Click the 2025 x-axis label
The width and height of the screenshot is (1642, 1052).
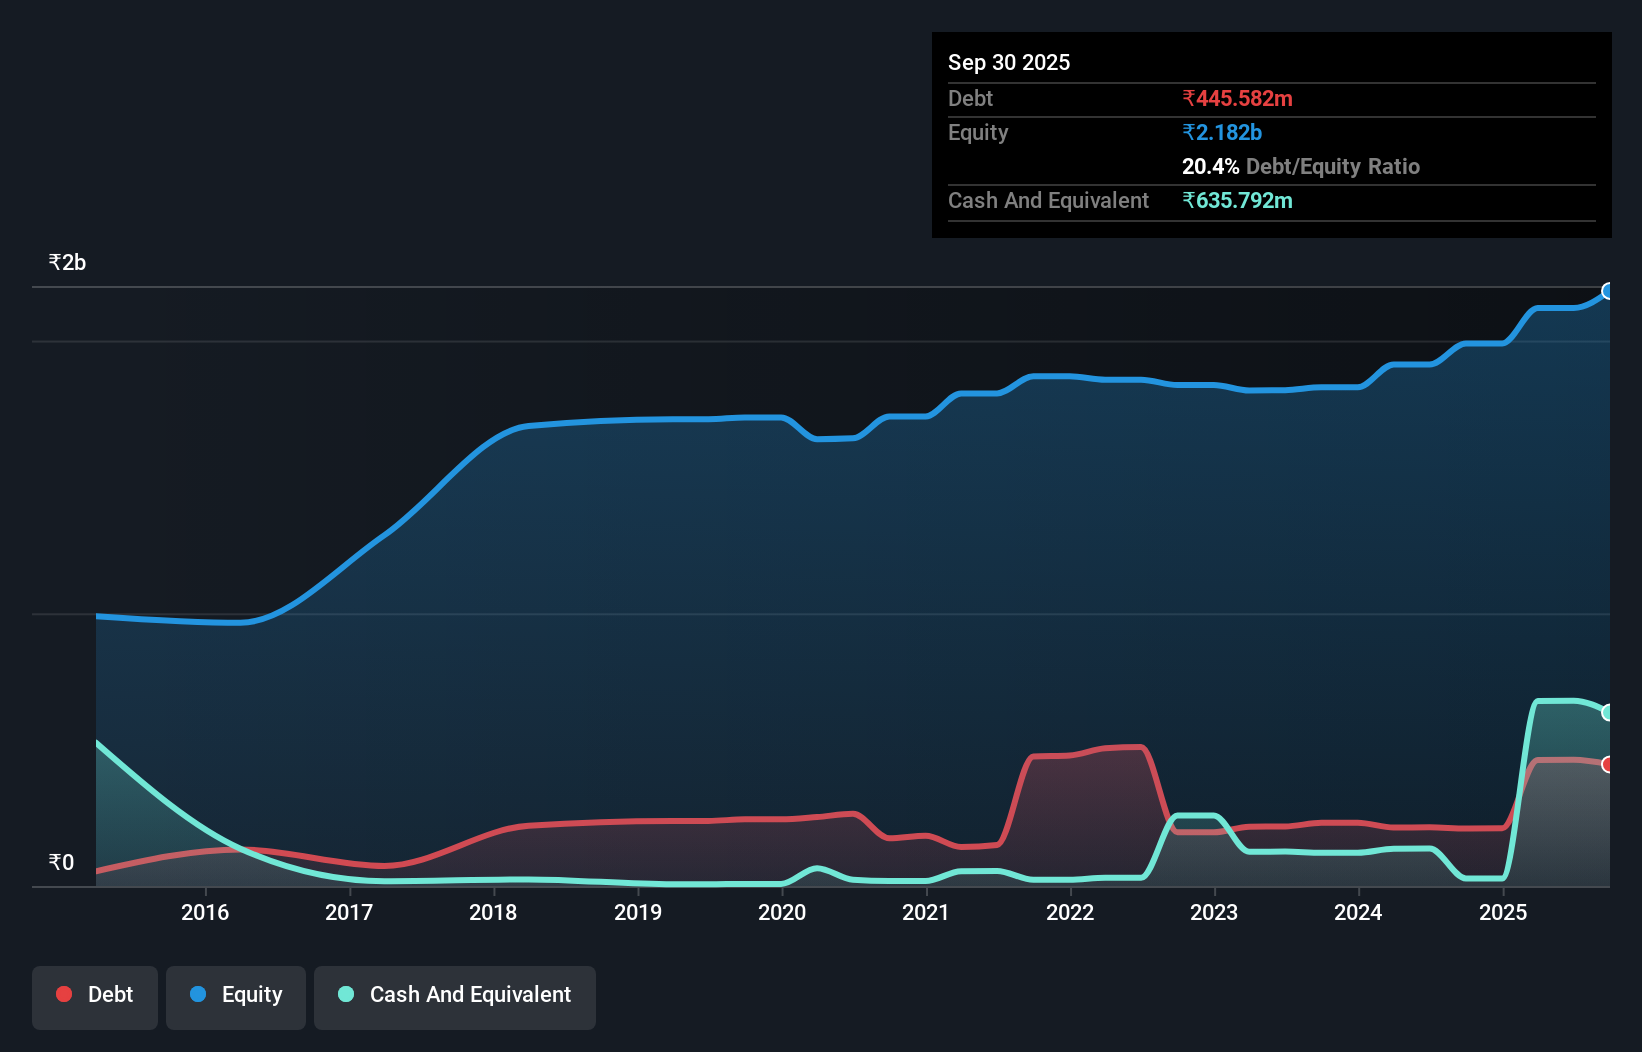tap(1503, 912)
